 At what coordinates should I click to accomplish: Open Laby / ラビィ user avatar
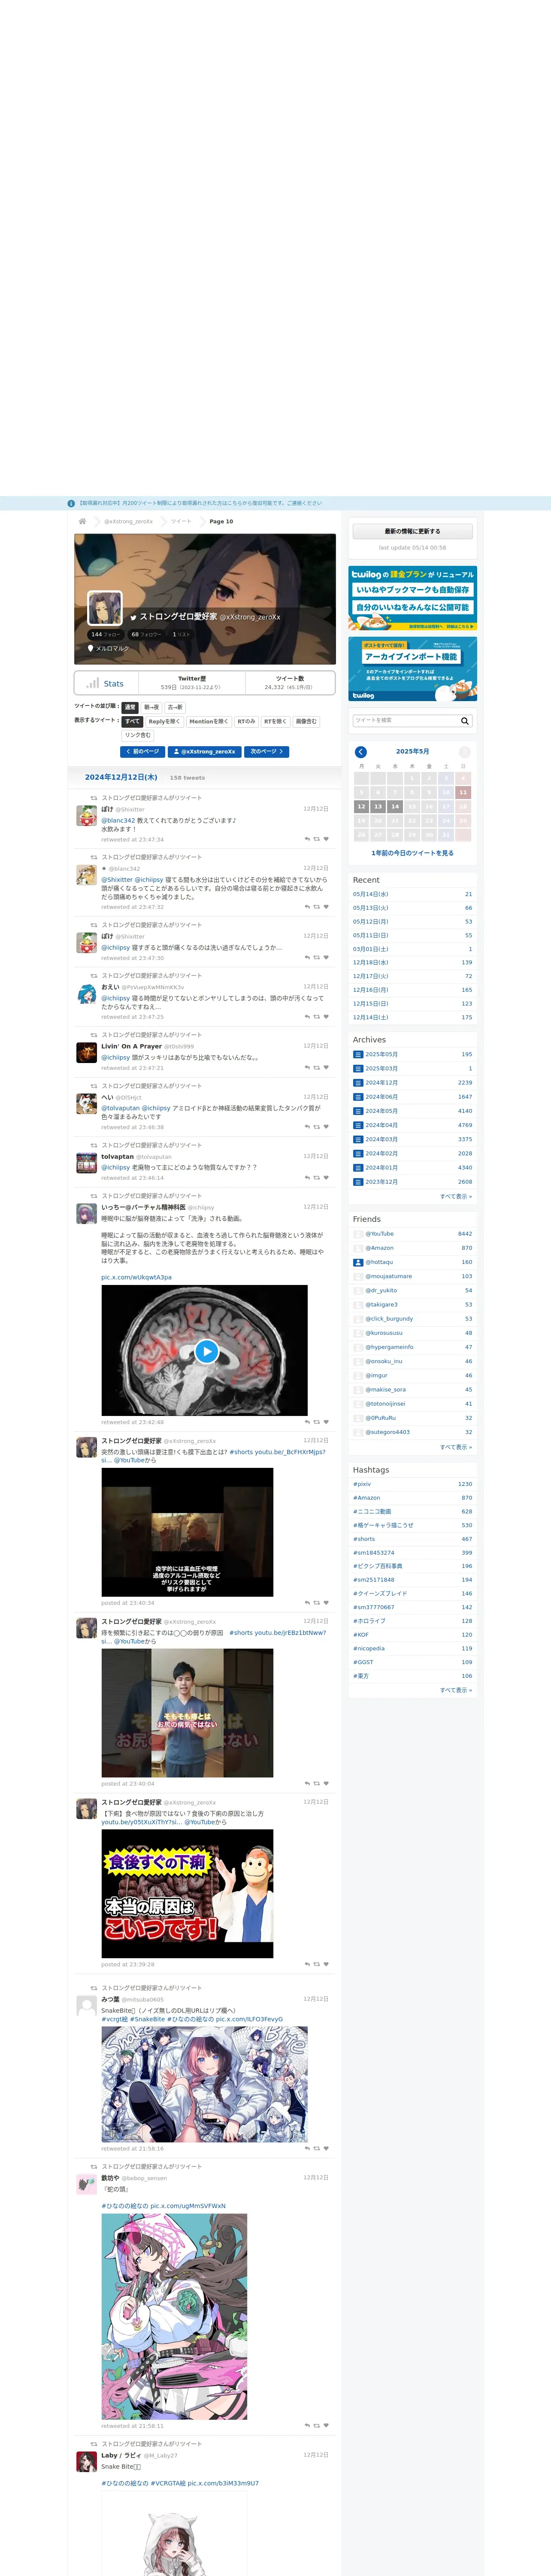(87, 2462)
